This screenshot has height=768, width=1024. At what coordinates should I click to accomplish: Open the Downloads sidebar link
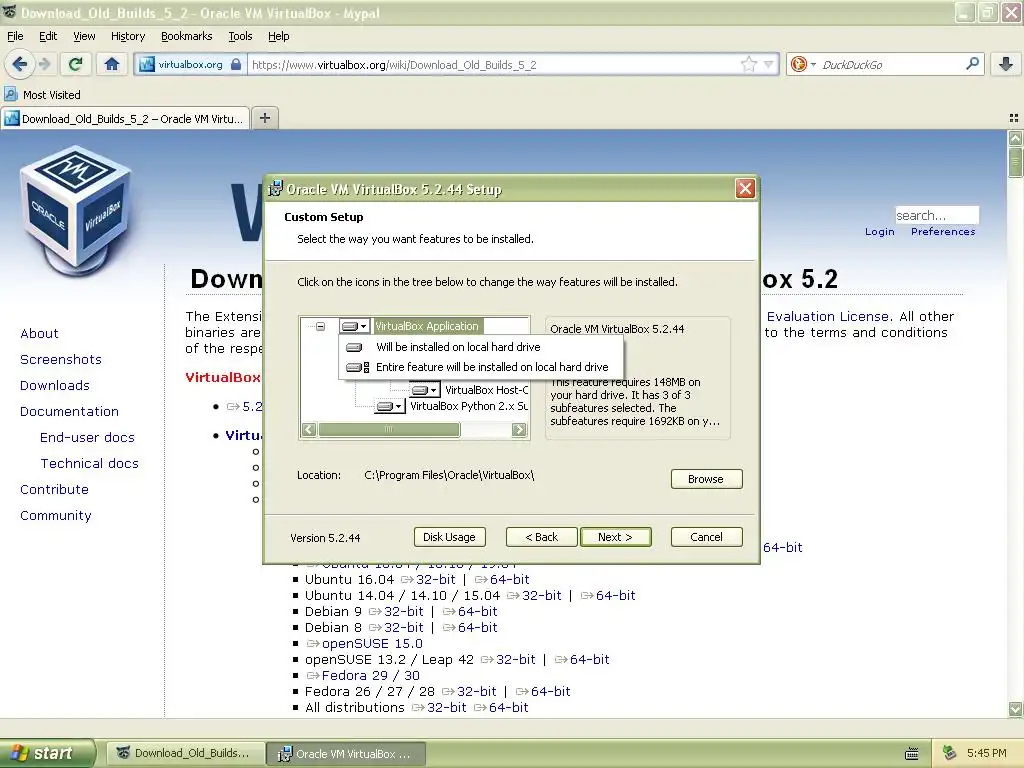pyautogui.click(x=55, y=386)
